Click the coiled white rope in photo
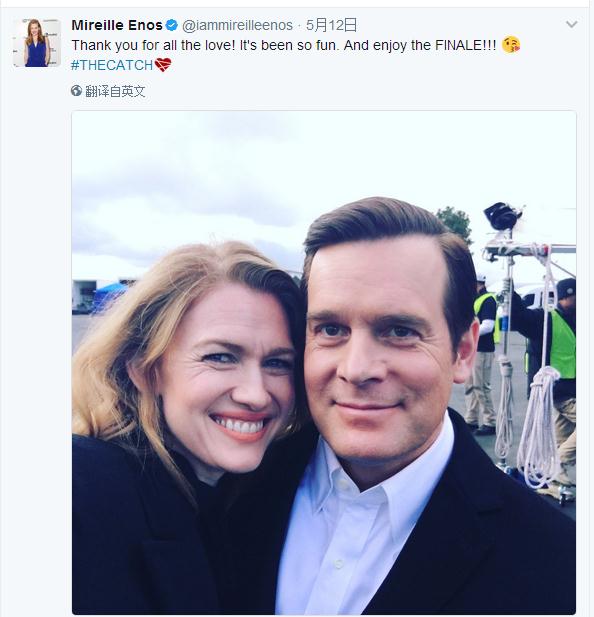594x617 pixels. point(537,429)
